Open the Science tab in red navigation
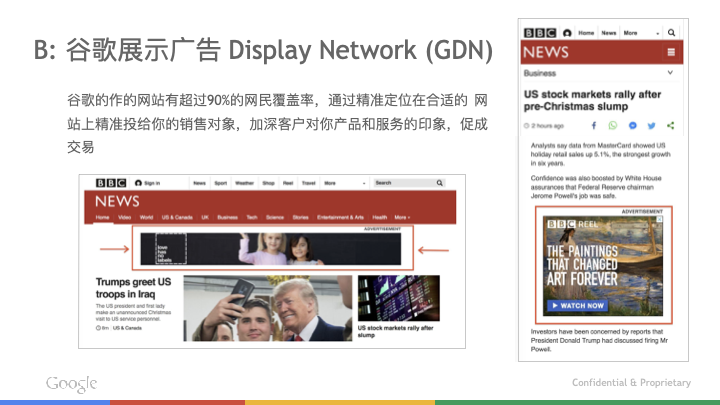 click(275, 217)
